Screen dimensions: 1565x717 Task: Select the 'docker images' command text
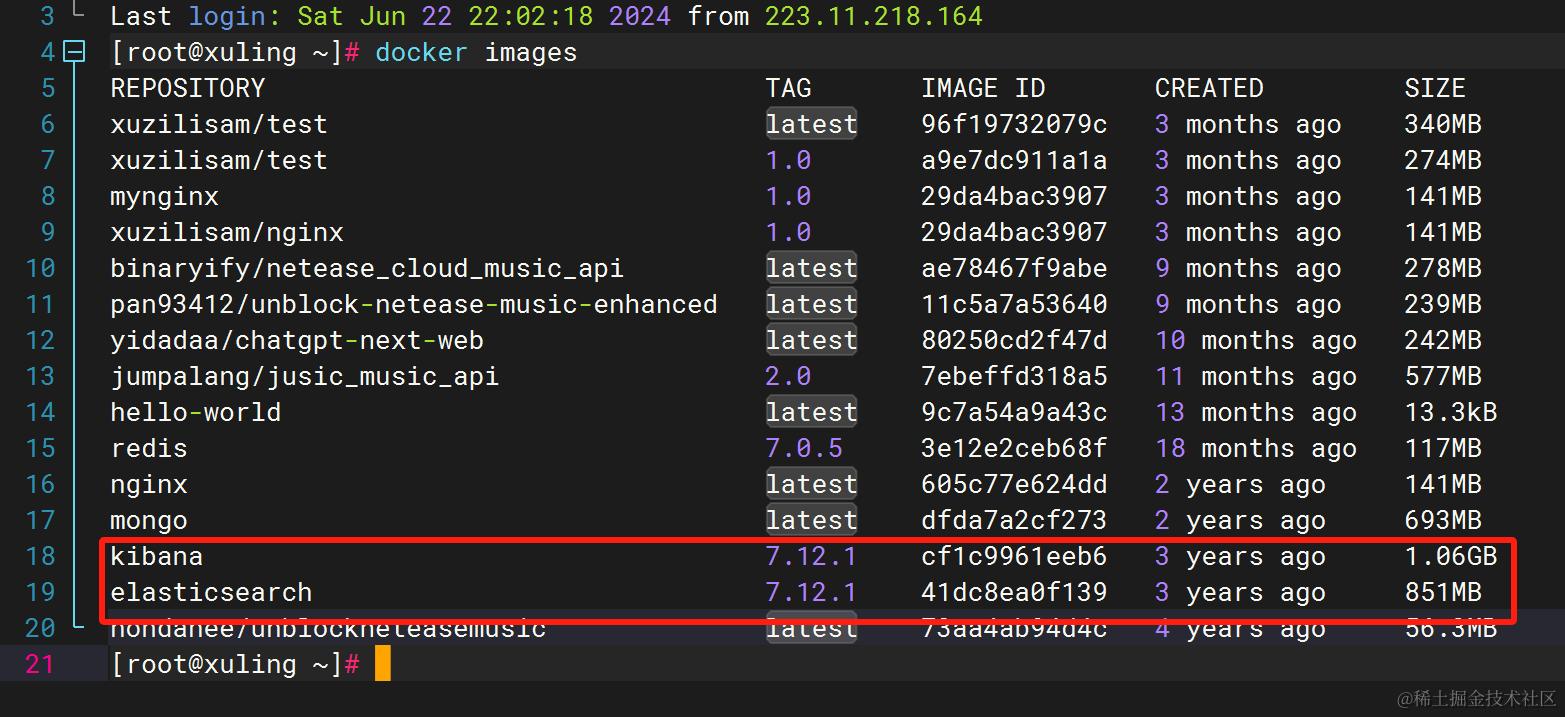pos(476,52)
